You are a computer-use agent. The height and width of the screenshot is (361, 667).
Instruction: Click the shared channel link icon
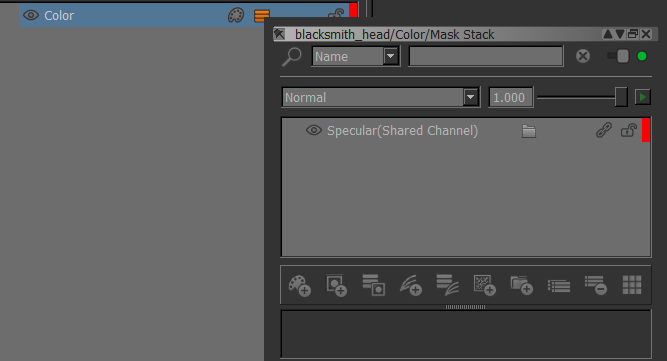[604, 130]
